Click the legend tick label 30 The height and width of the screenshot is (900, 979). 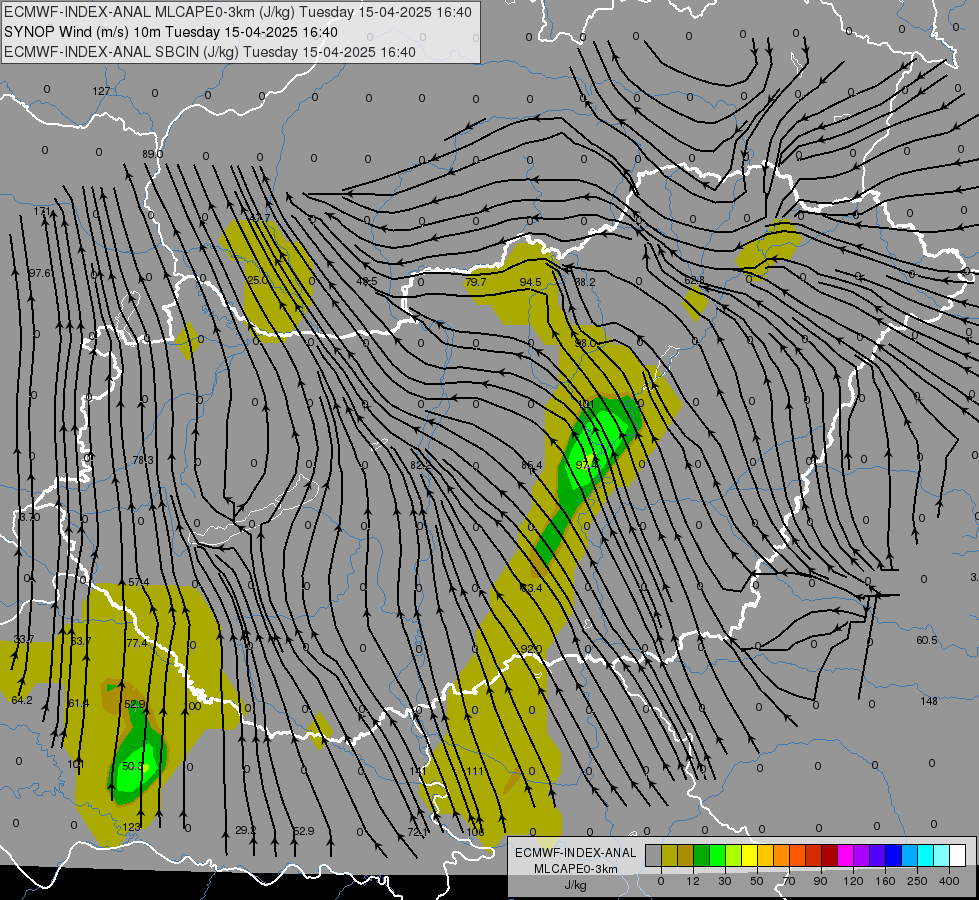tap(724, 881)
